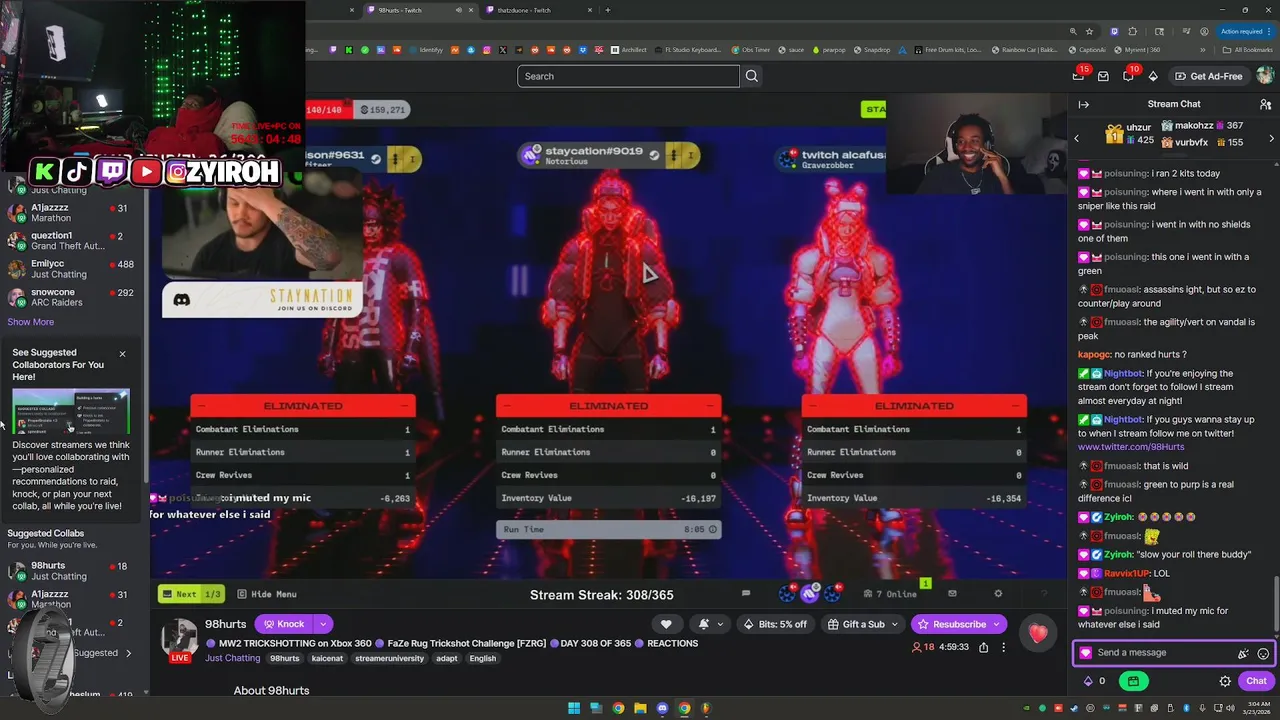Open the Suggested Collaborators preview thumbnail
1280x720 pixels.
pyautogui.click(x=71, y=412)
